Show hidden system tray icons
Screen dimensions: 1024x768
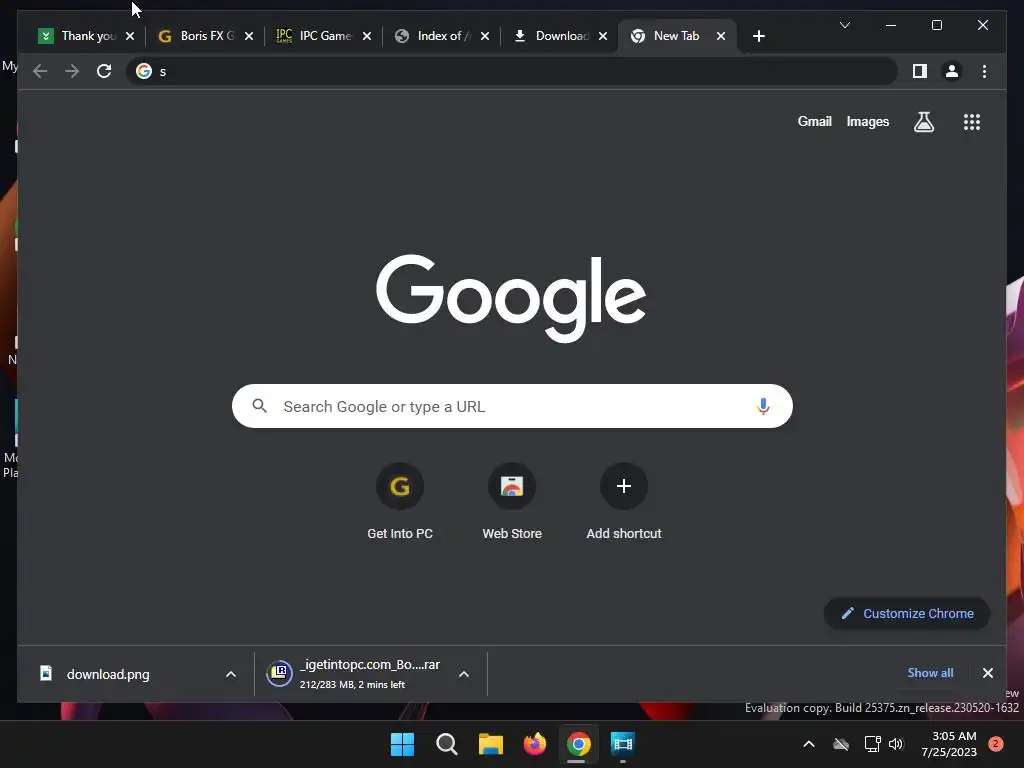[x=808, y=744]
